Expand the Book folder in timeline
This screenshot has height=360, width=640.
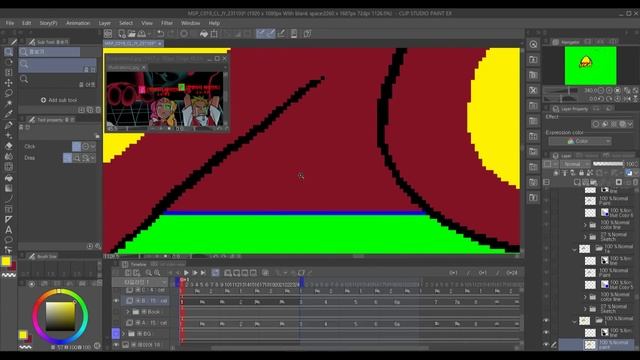(x=128, y=312)
